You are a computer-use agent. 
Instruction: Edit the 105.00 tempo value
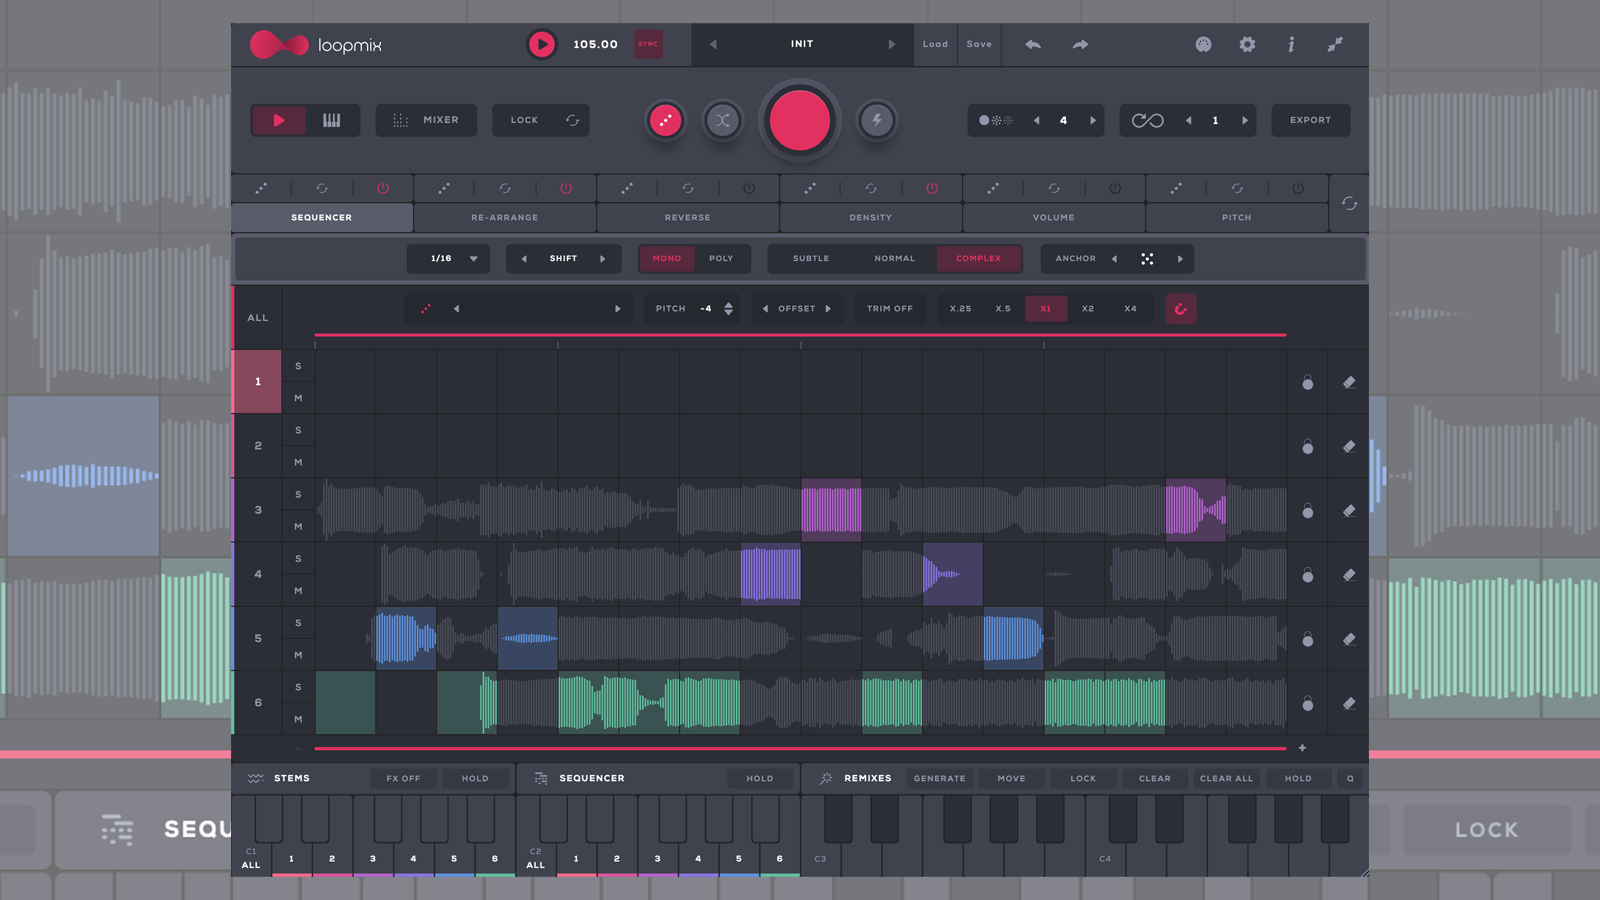[595, 44]
